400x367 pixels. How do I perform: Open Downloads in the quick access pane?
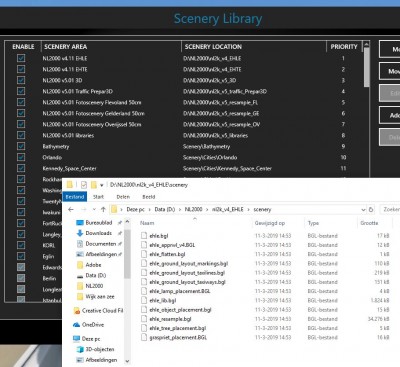click(x=99, y=233)
